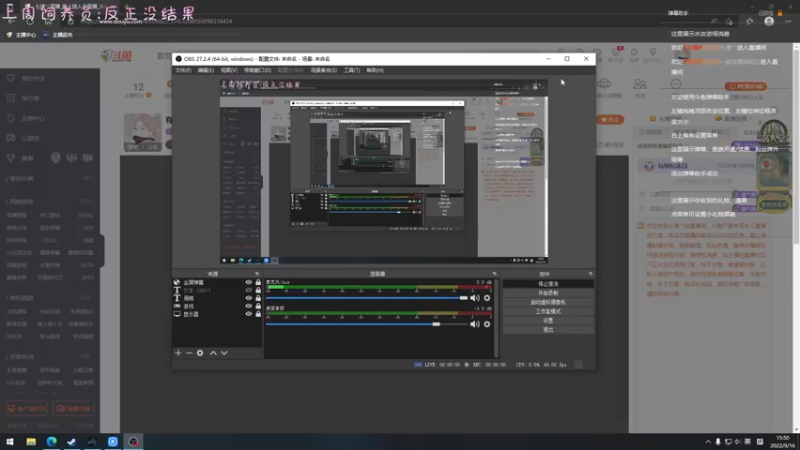800x450 pixels.
Task: Open the 停靠窗口(D) menu in OBS
Action: (x=258, y=70)
